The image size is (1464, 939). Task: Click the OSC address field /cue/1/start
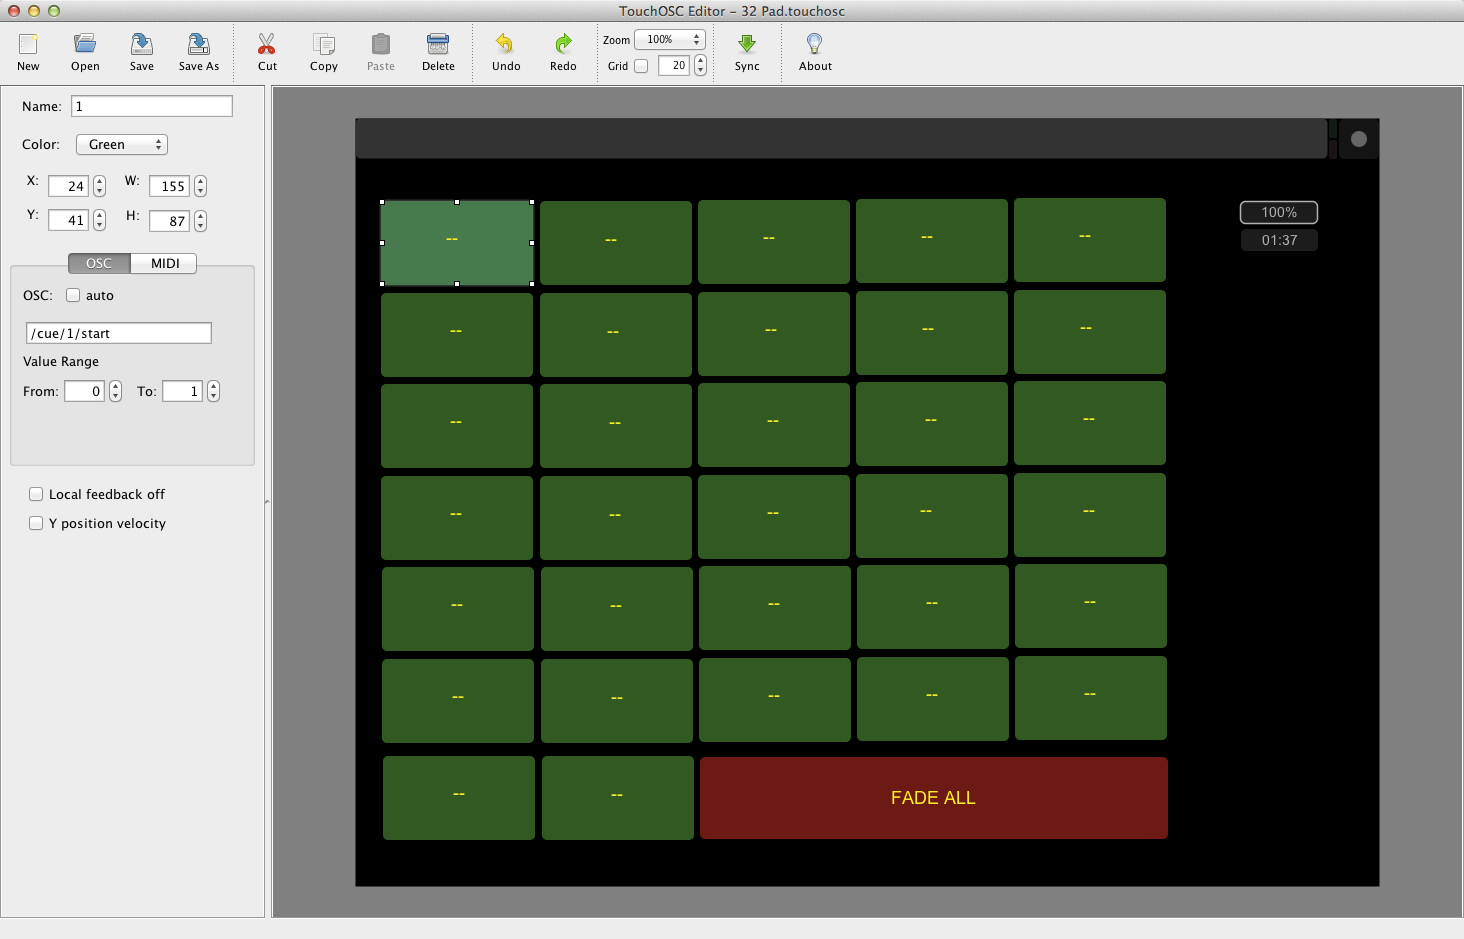[118, 333]
